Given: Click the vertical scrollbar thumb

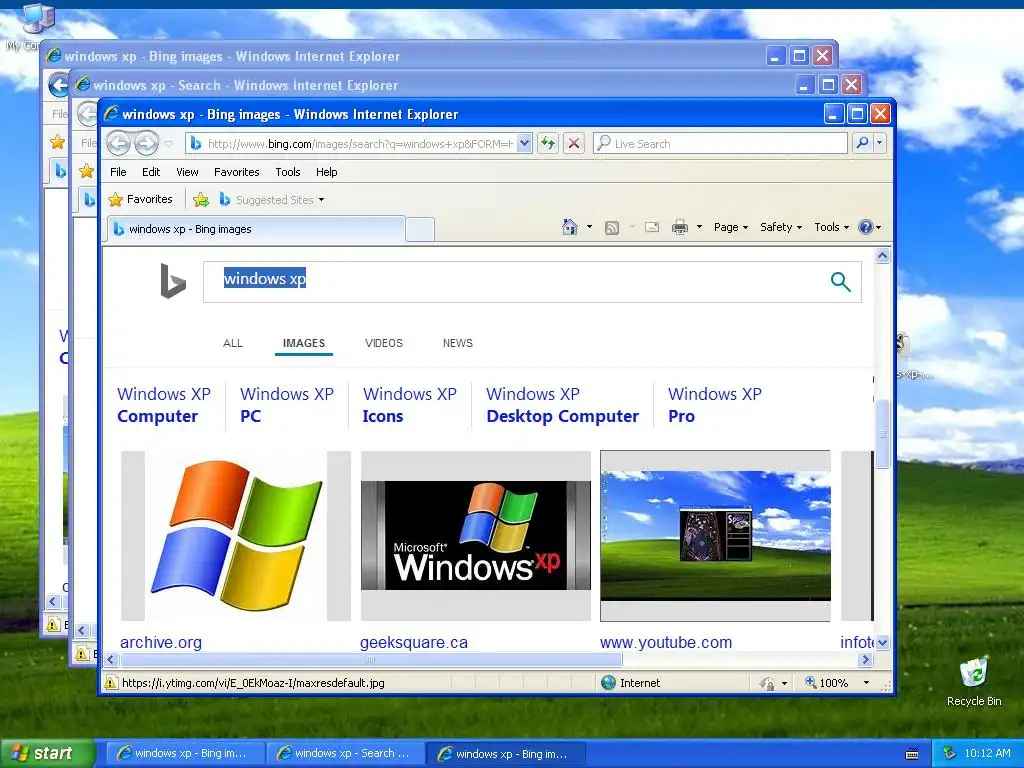Looking at the screenshot, I should point(882,434).
